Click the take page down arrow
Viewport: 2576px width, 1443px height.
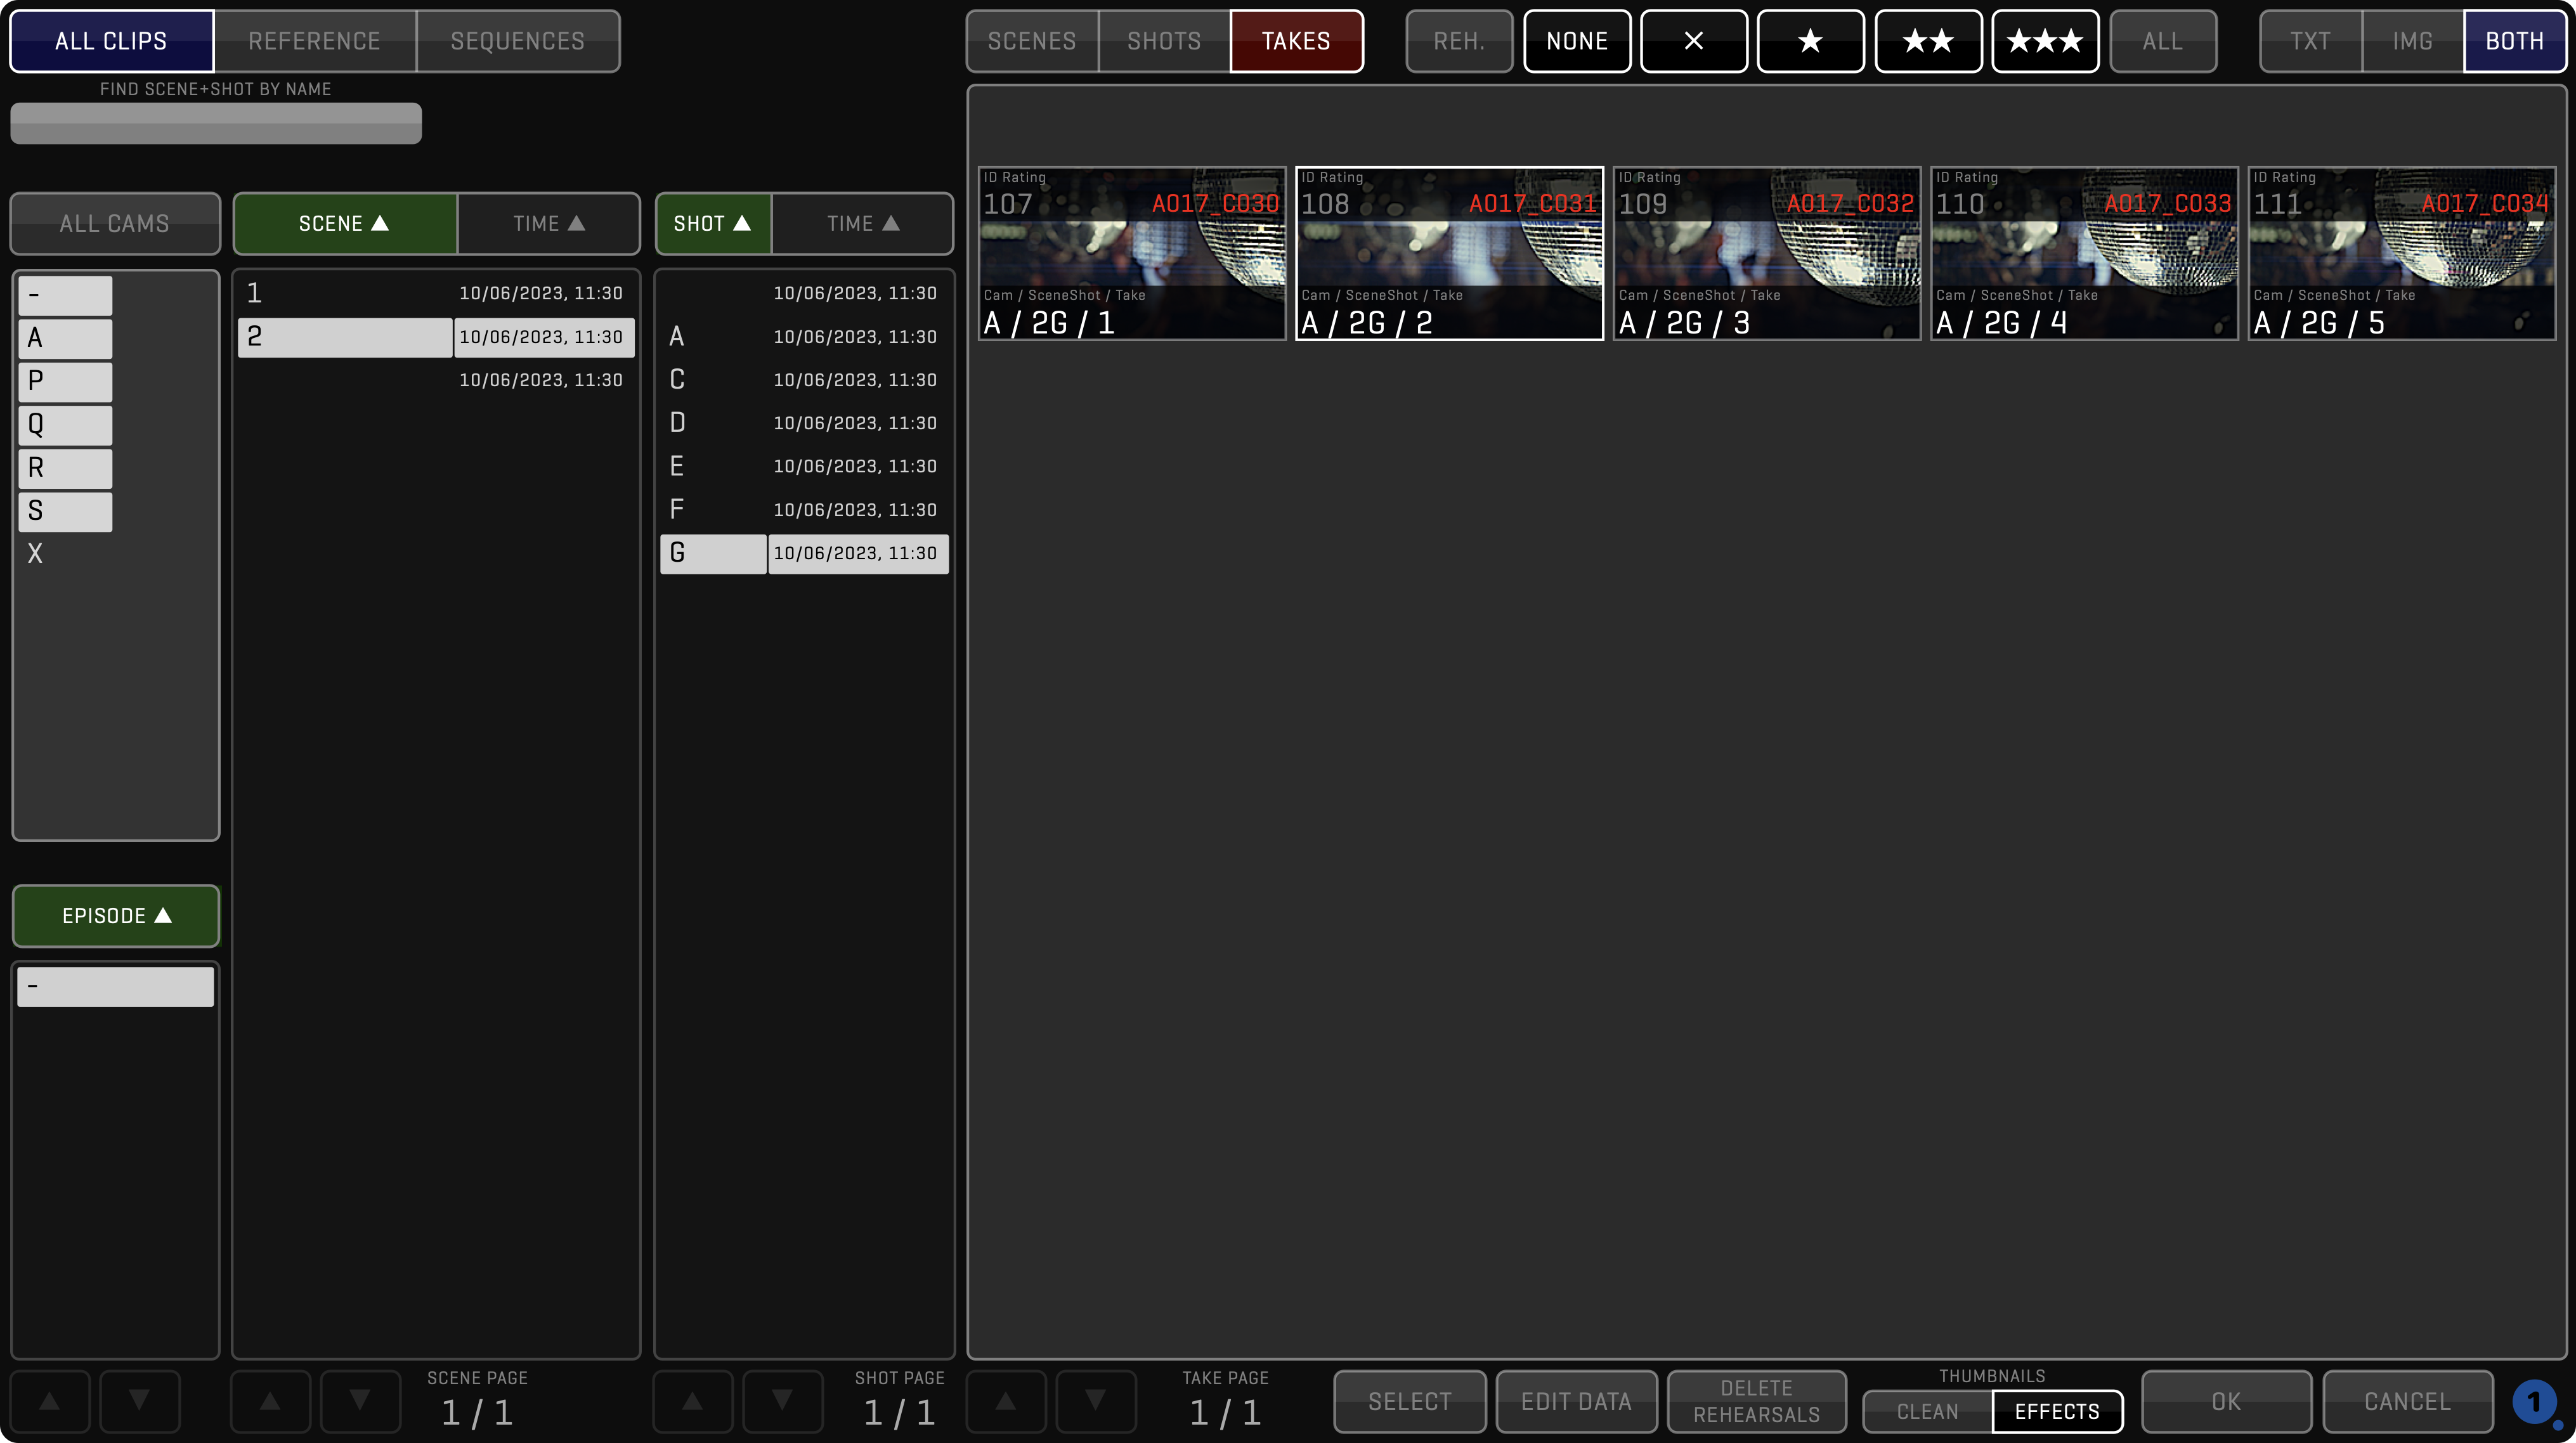(x=1096, y=1401)
